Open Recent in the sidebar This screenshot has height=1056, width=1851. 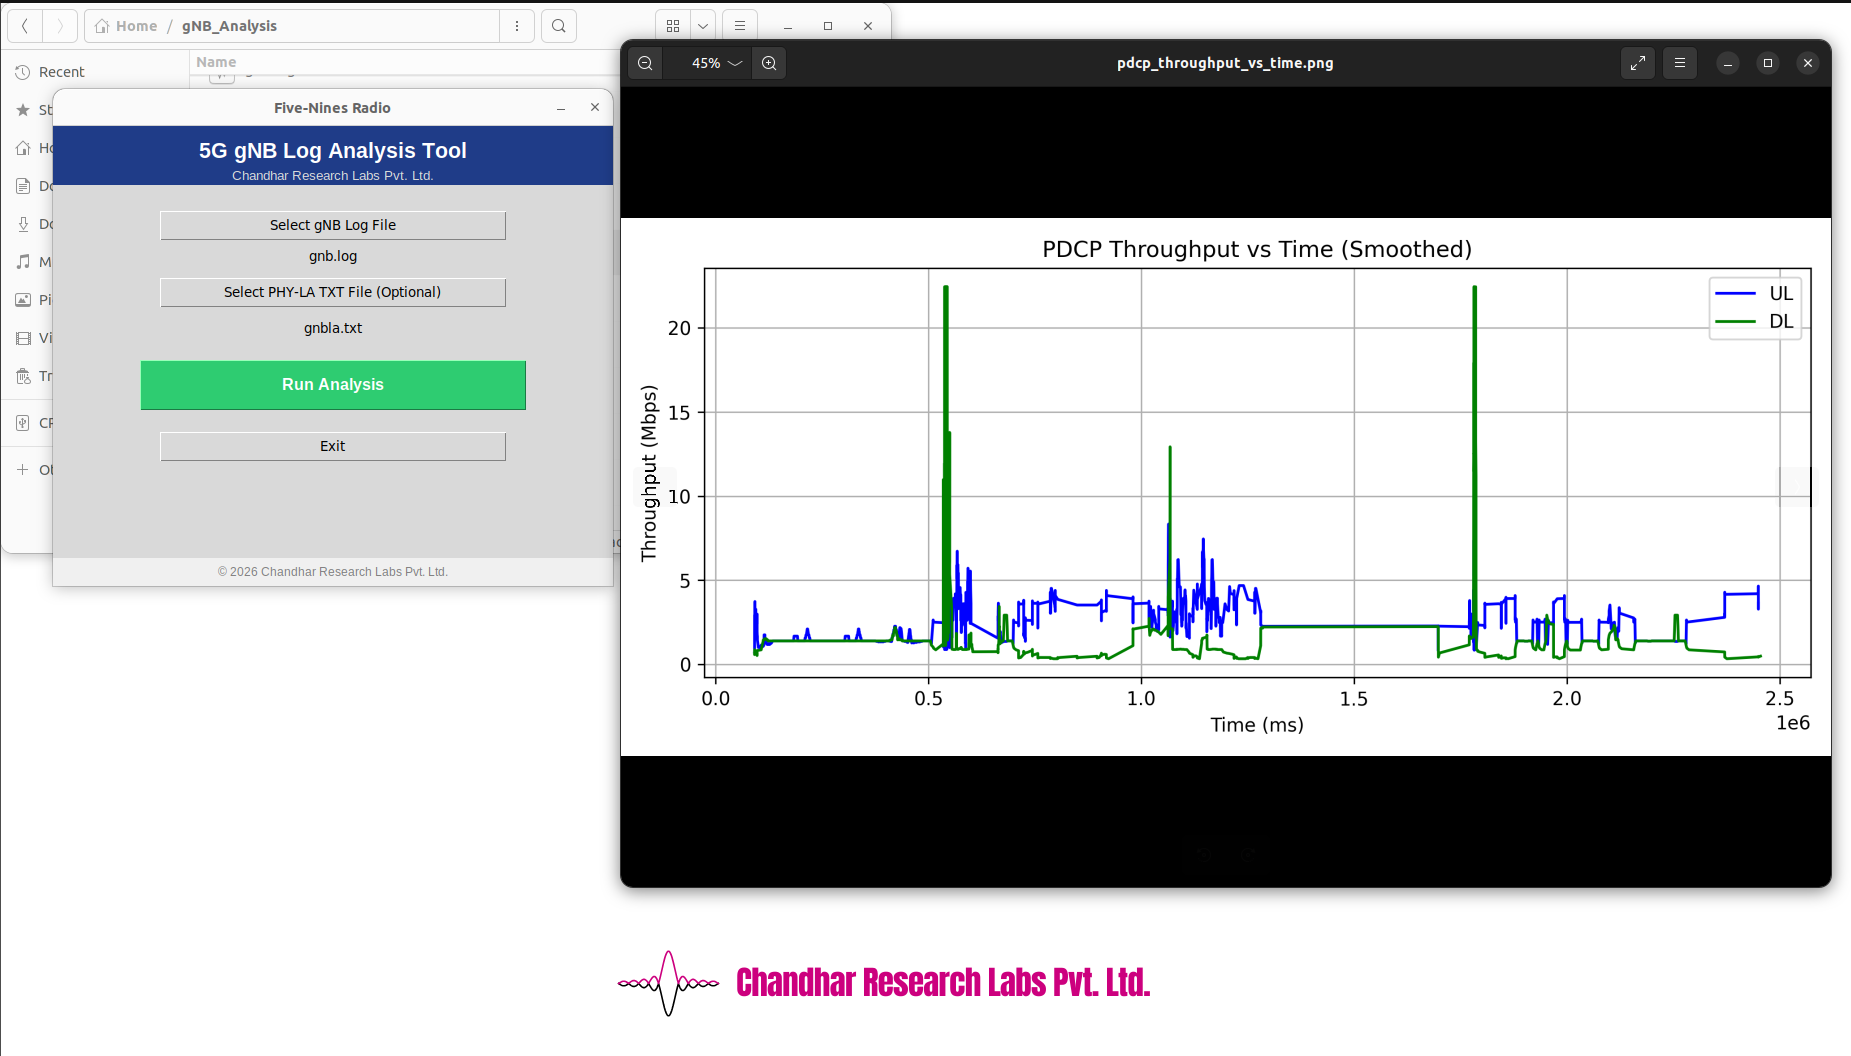[61, 72]
